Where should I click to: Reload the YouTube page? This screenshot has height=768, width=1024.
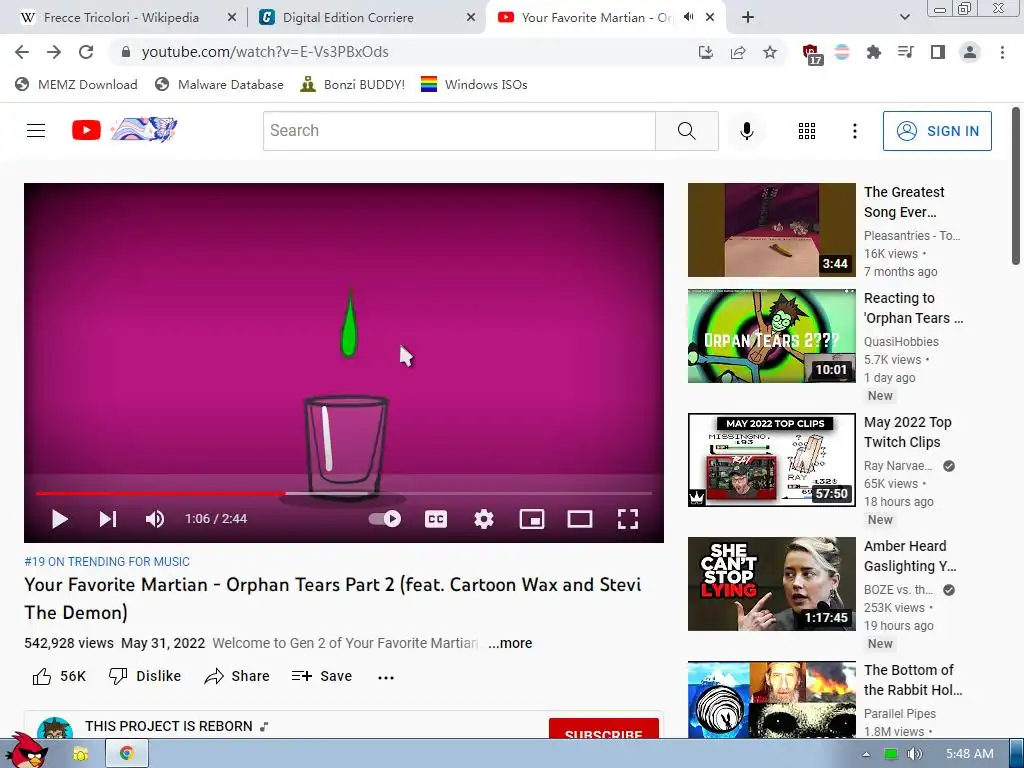tap(86, 52)
